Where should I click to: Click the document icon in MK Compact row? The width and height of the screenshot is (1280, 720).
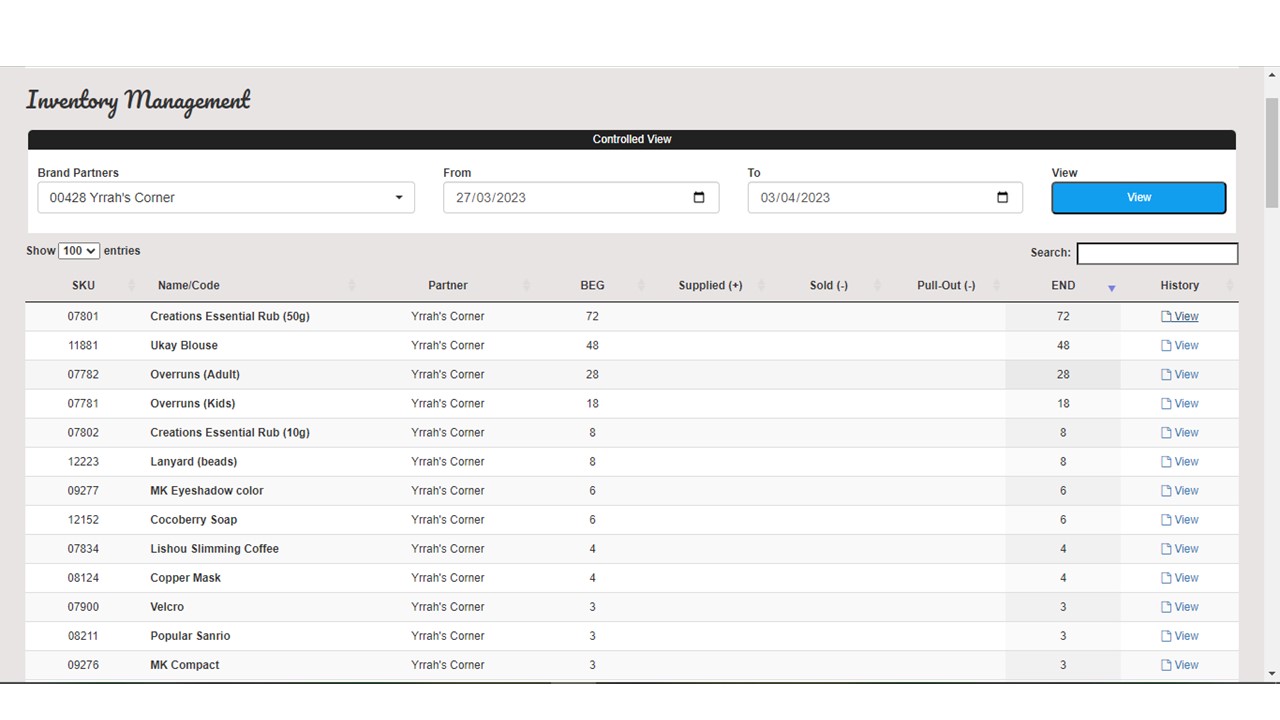coord(1166,665)
